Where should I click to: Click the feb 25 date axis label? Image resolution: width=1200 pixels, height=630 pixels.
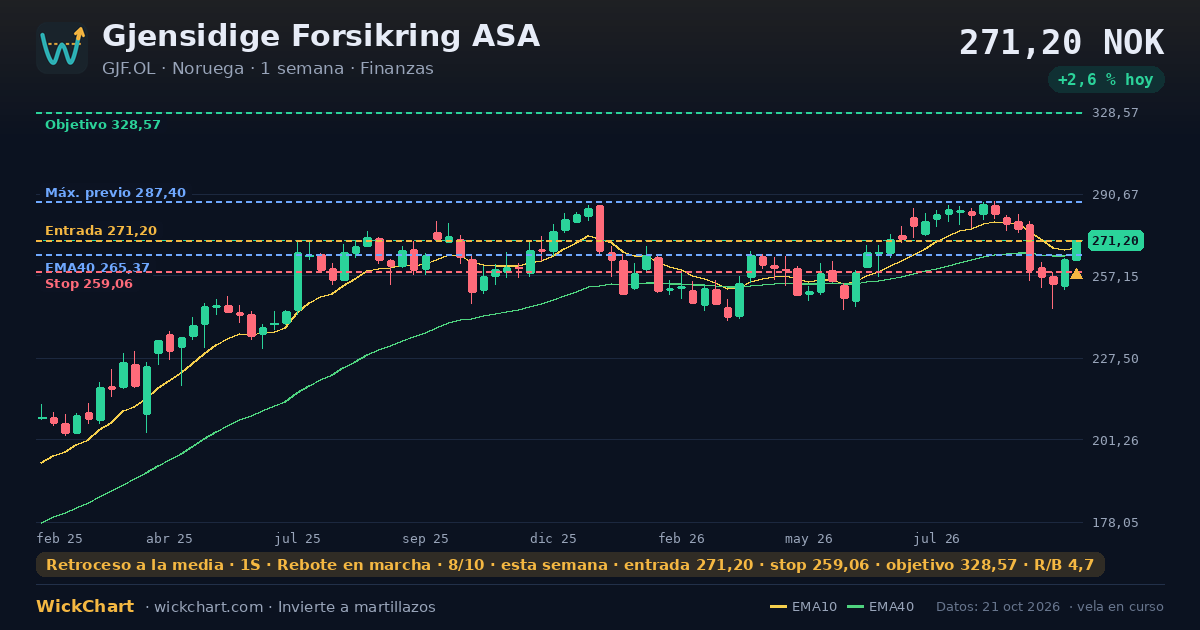60,538
